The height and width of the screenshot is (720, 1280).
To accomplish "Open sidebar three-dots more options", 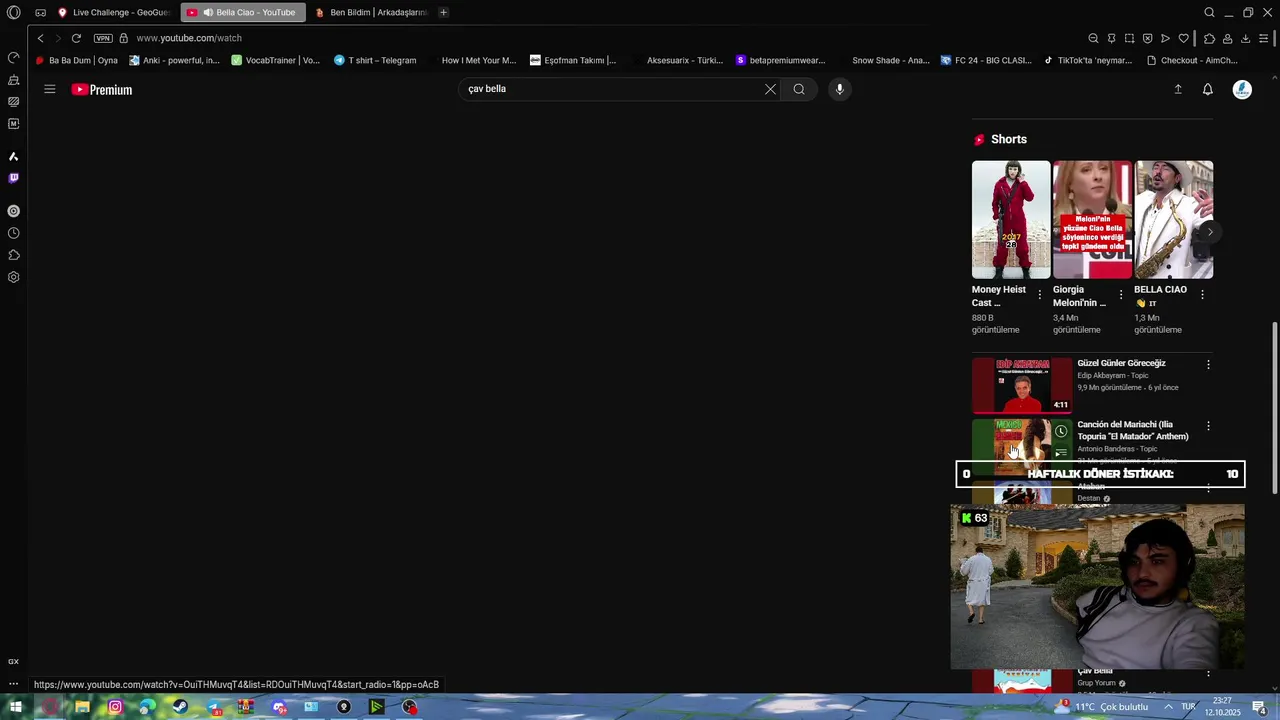I will pyautogui.click(x=13, y=684).
